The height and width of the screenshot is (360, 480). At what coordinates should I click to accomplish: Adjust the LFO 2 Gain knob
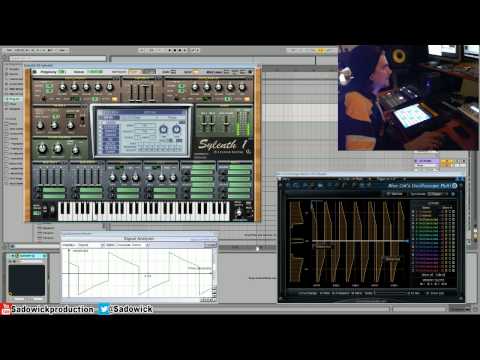click(x=162, y=178)
